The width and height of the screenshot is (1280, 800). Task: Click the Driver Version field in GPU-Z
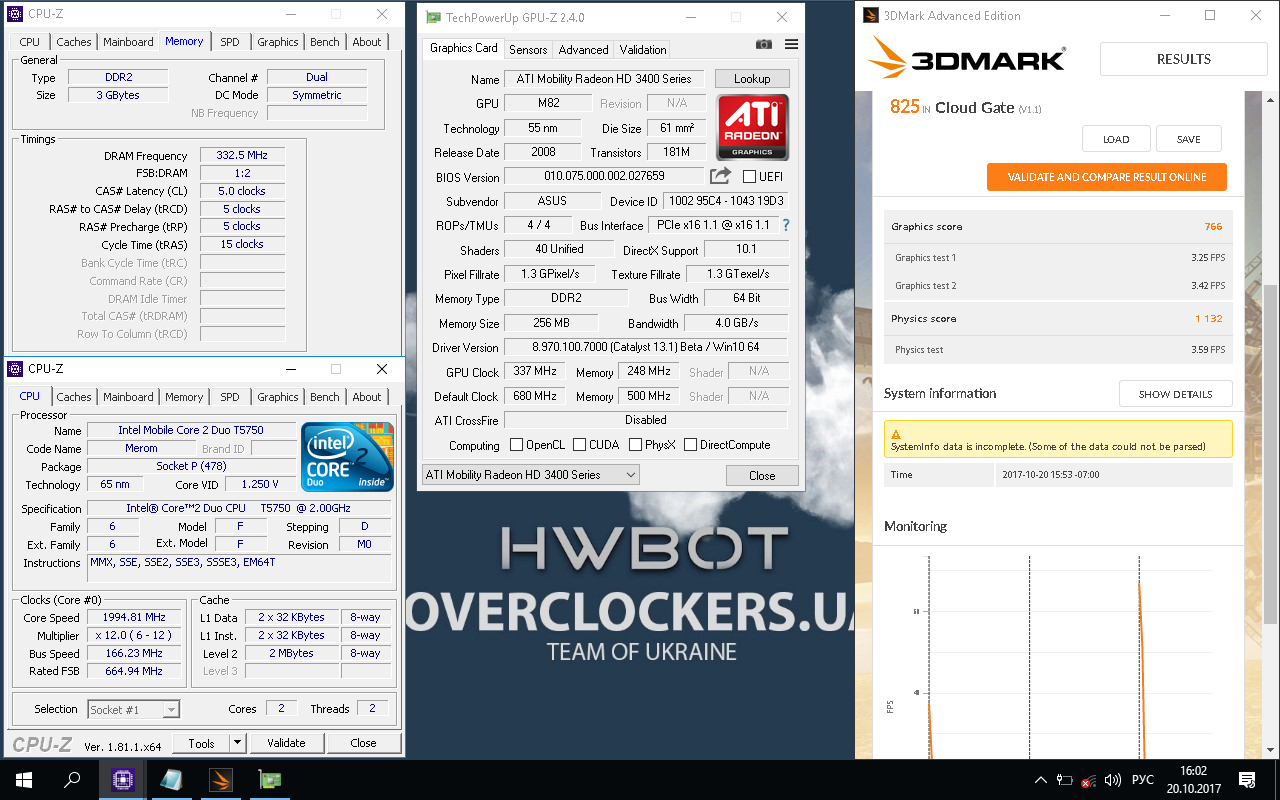click(646, 348)
